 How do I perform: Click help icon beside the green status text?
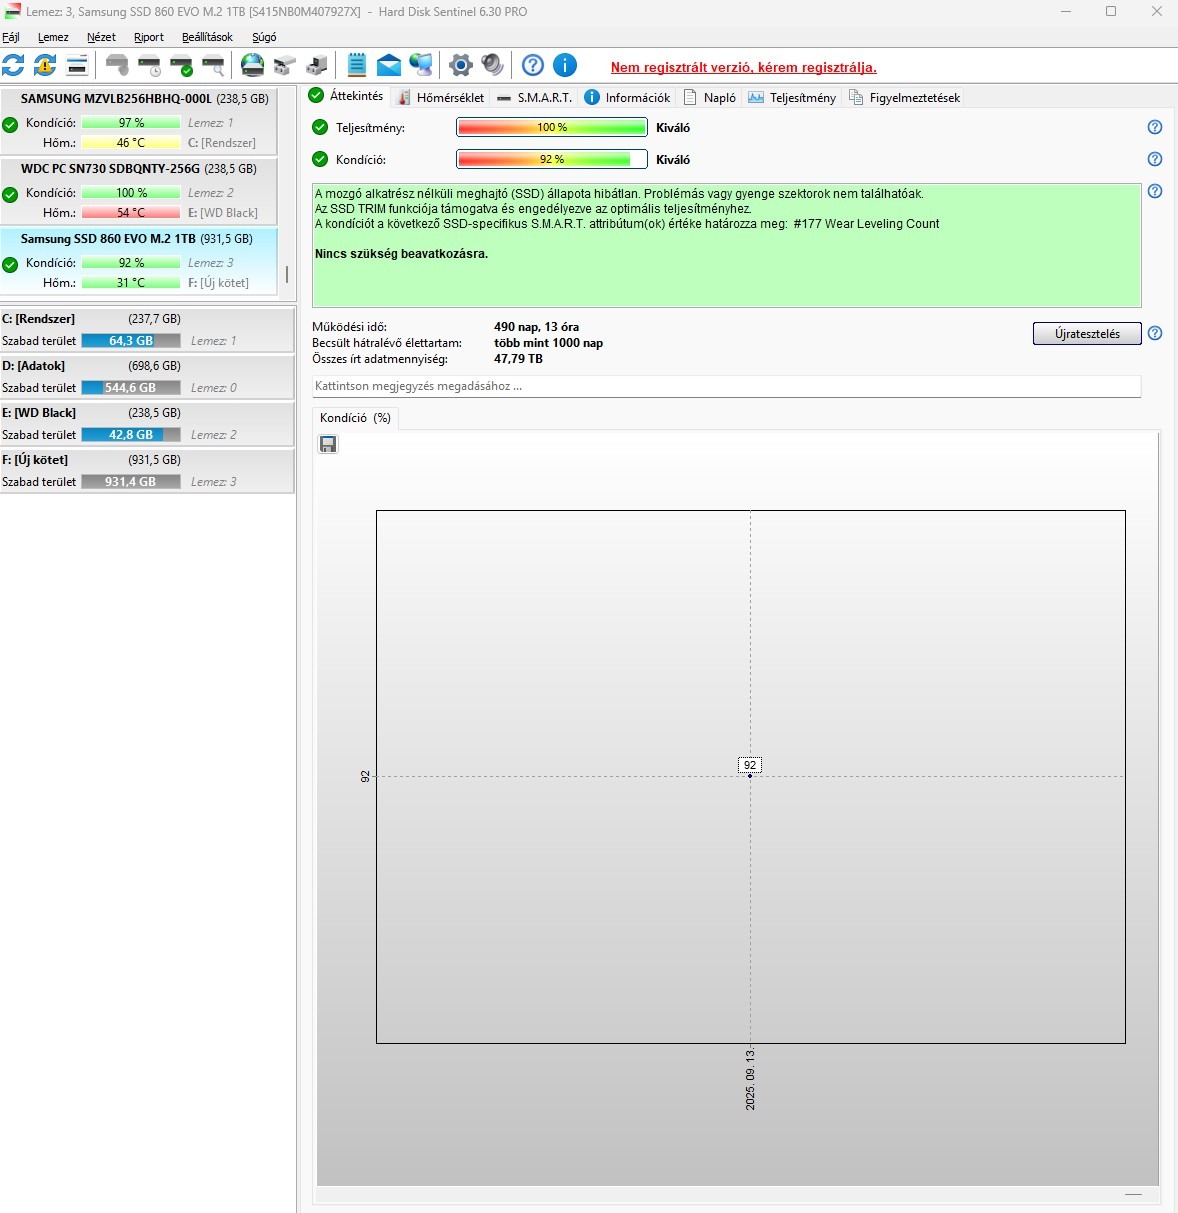pyautogui.click(x=1155, y=191)
